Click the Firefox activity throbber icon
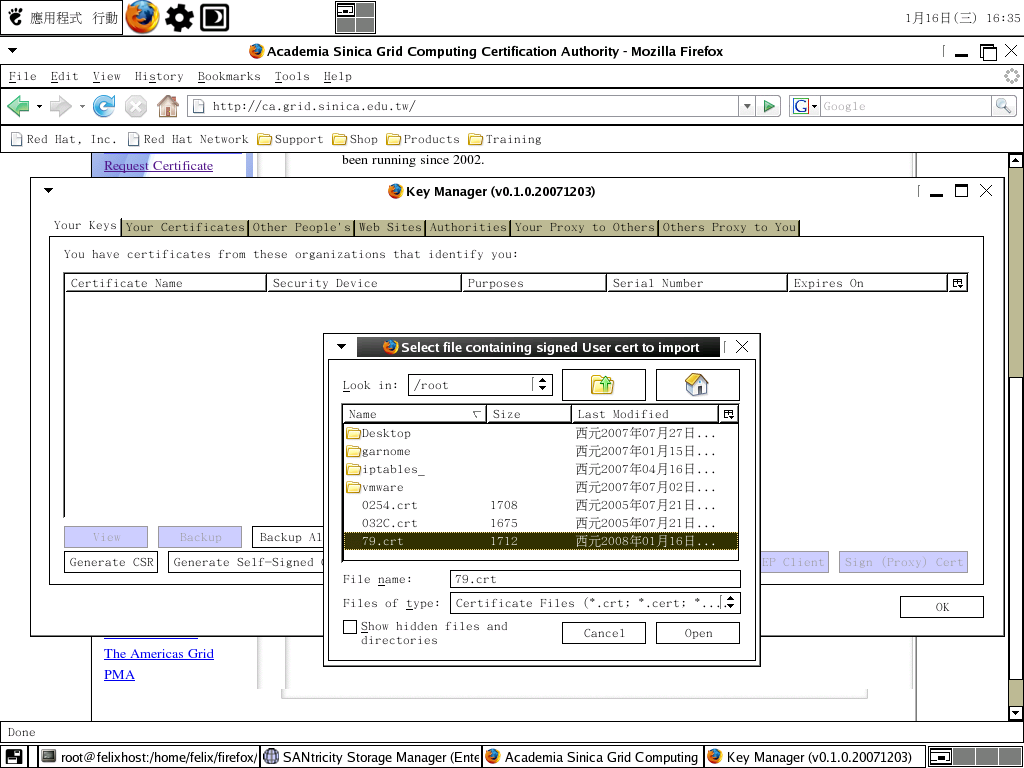The width and height of the screenshot is (1024, 768). [1012, 76]
